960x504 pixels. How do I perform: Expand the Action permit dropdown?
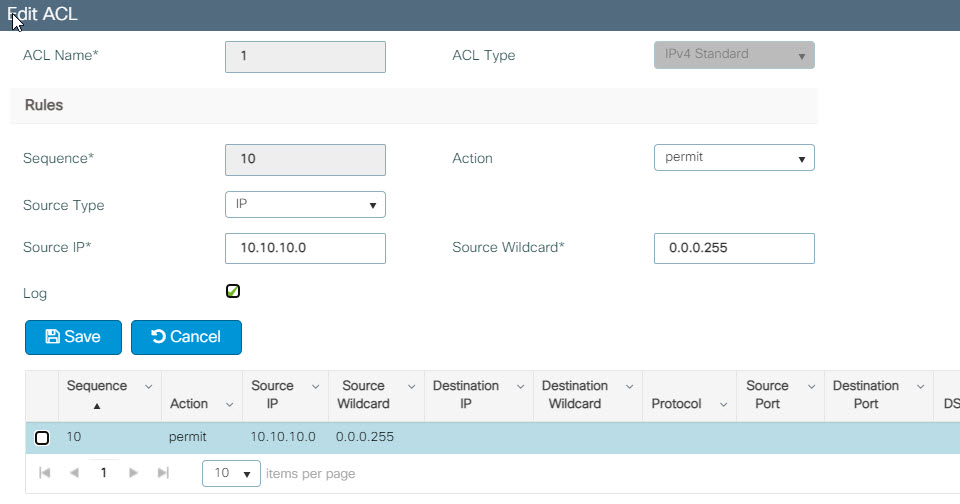click(x=734, y=157)
